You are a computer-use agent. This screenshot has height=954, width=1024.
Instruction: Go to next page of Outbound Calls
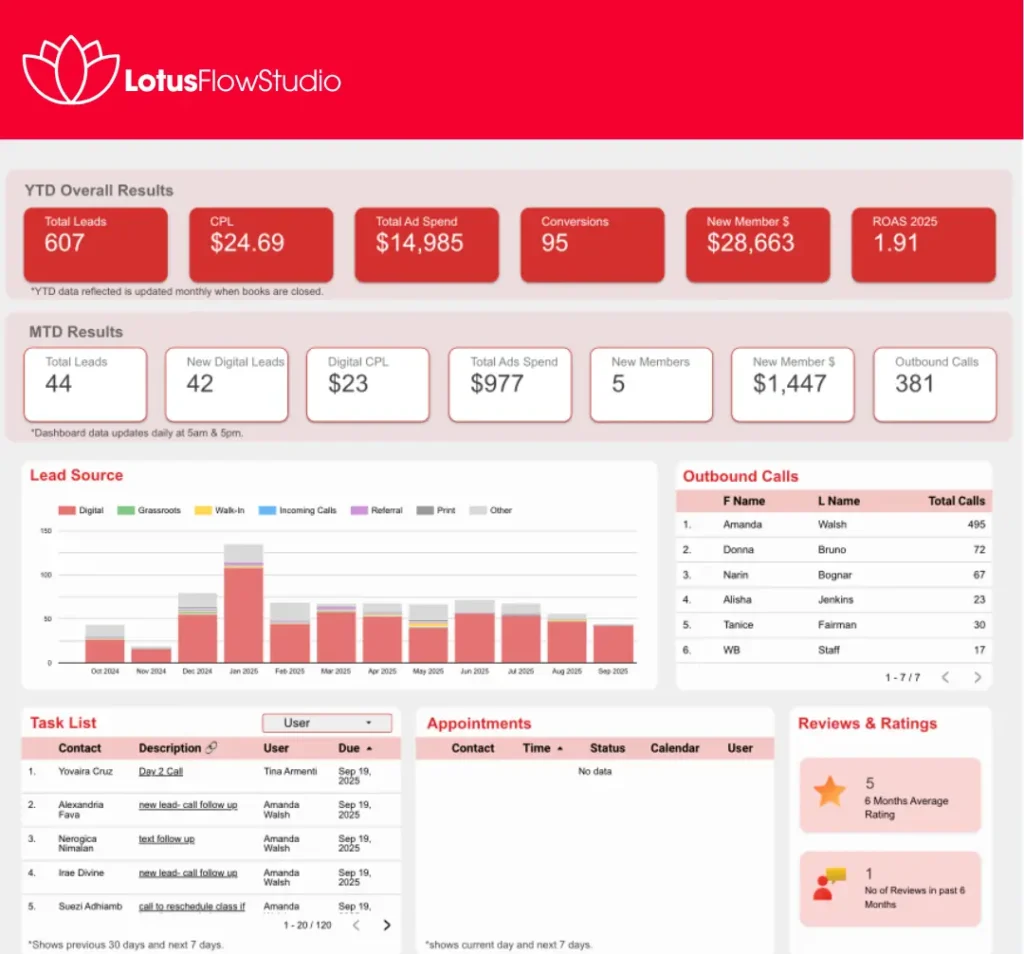[977, 677]
